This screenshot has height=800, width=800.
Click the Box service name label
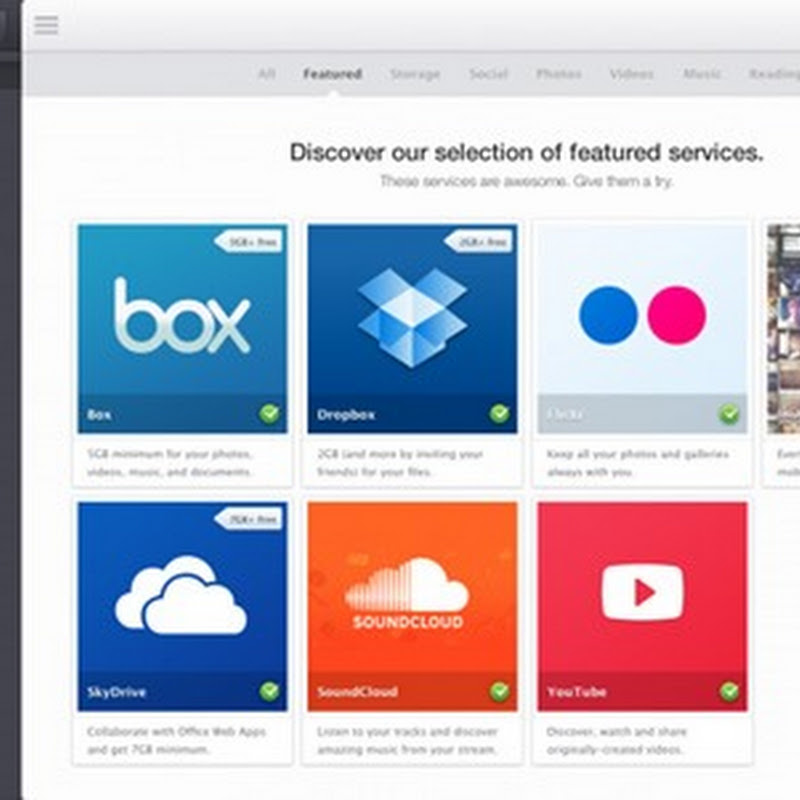(x=99, y=415)
